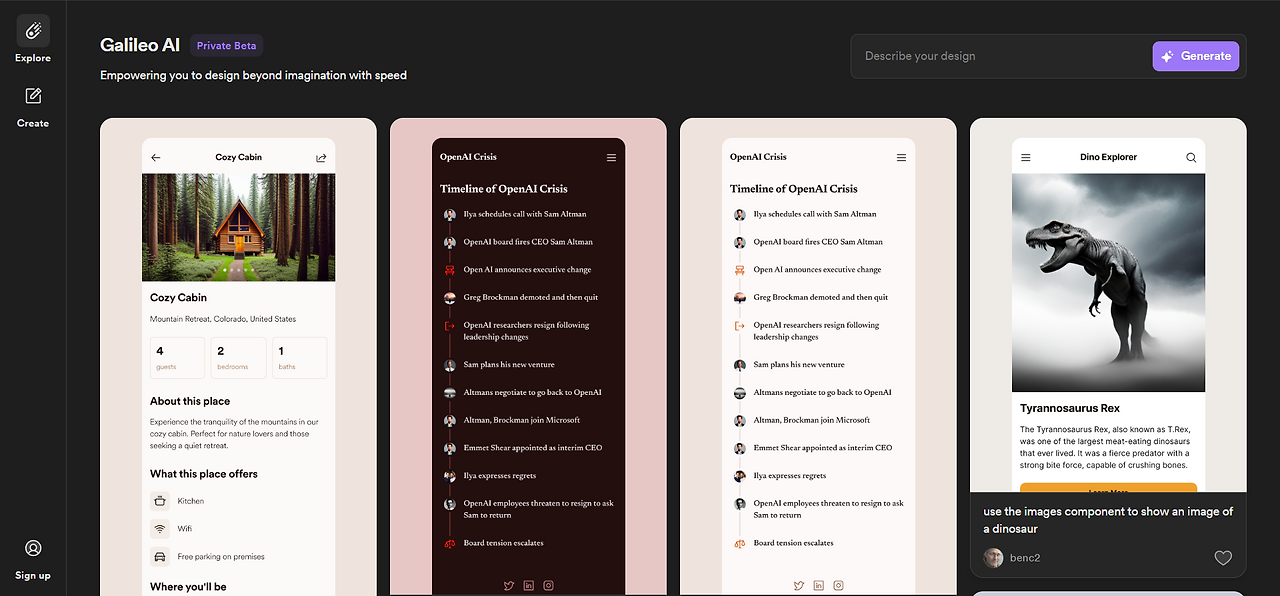Viewport: 1280px width, 596px height.
Task: Click the dinosaur prompt description text
Action: [x=1108, y=520]
